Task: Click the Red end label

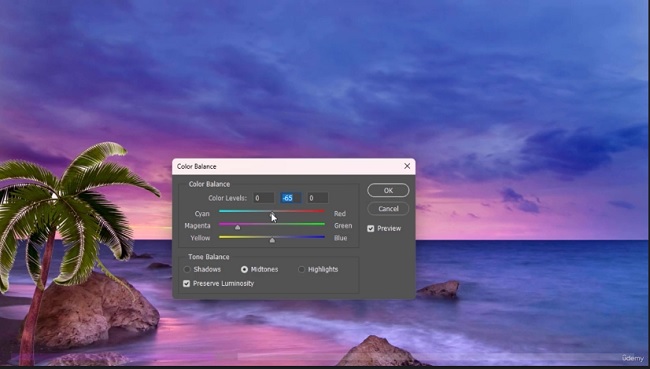Action: tap(340, 214)
